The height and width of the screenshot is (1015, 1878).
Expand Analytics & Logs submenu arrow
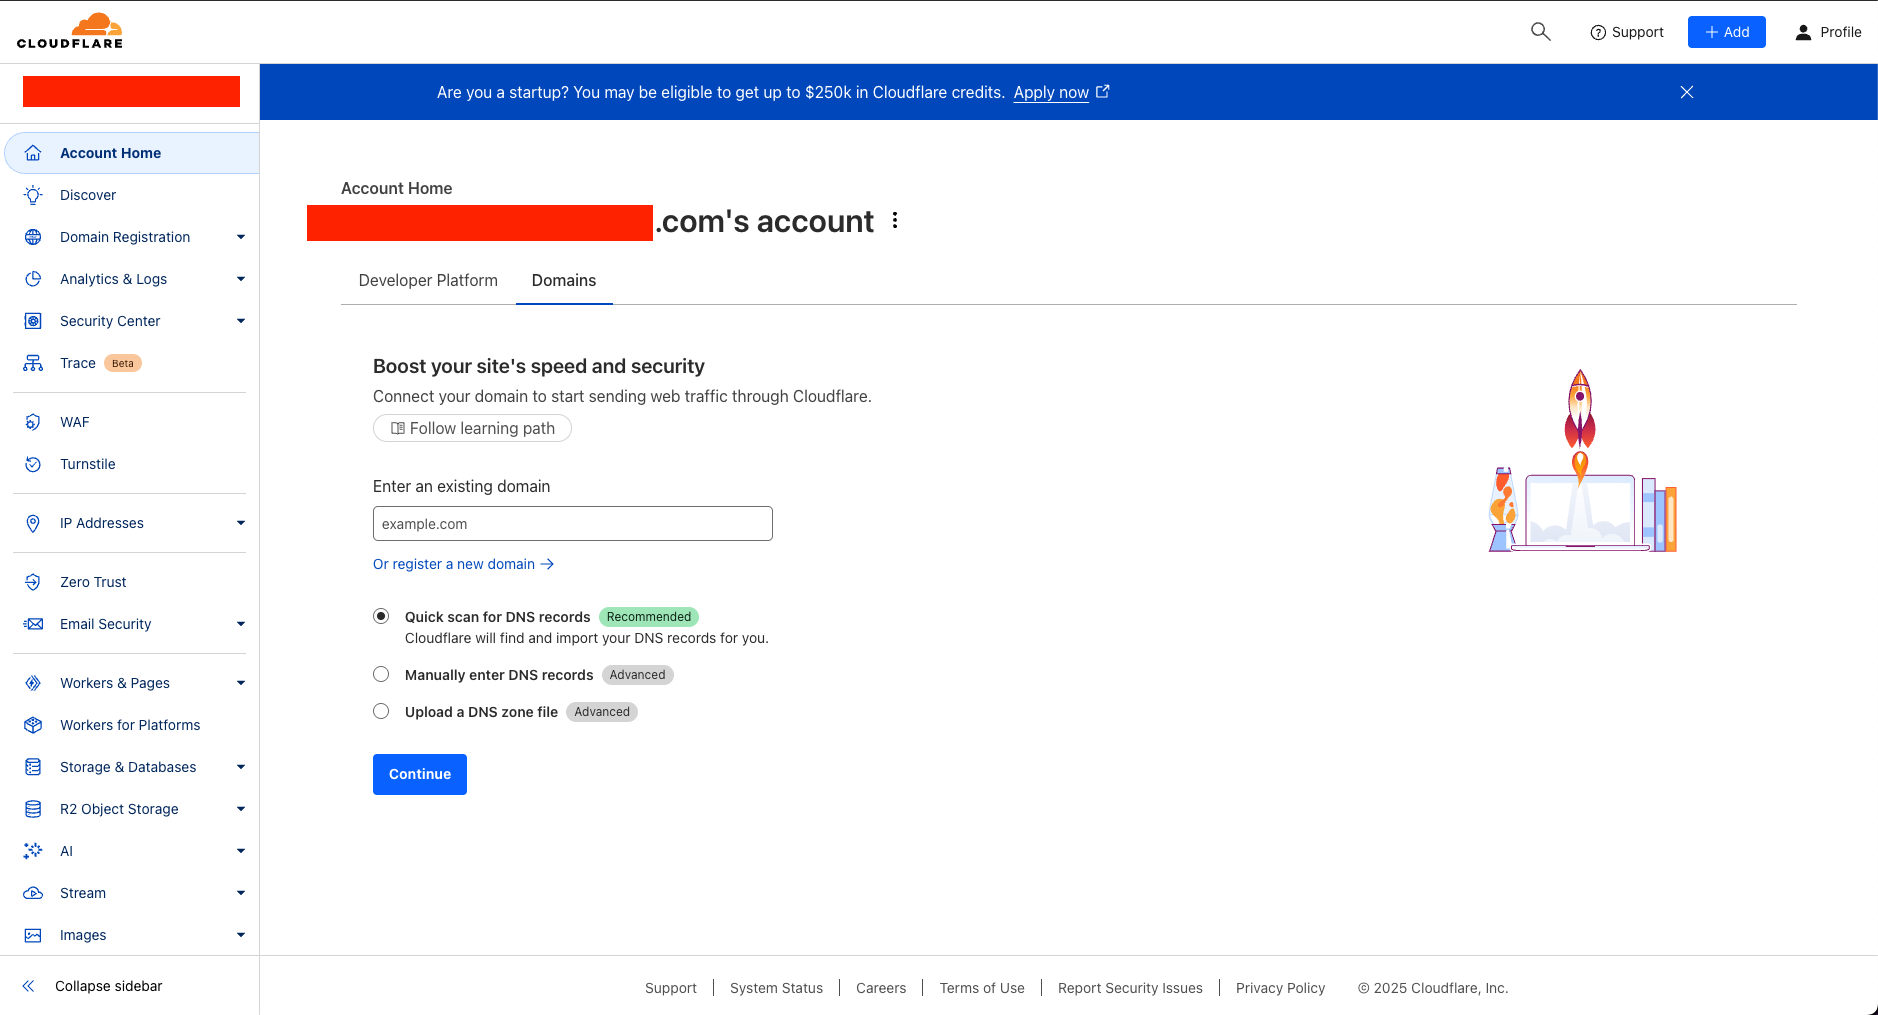click(x=241, y=279)
